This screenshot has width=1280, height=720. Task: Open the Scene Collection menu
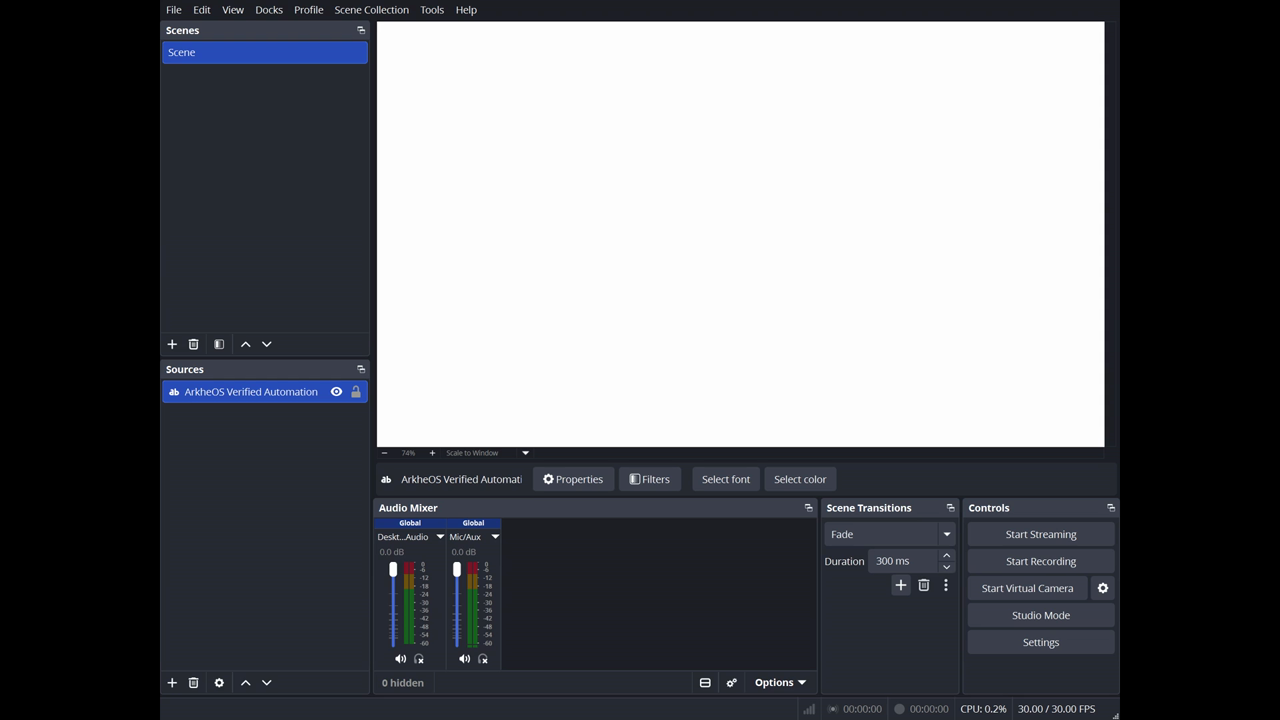tap(372, 10)
